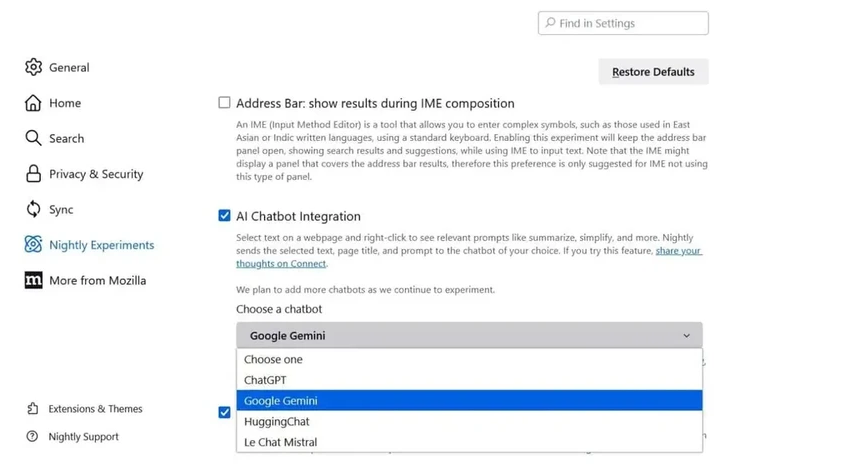850x465 pixels.
Task: Select the Nightly Experiments atom icon
Action: 34,245
